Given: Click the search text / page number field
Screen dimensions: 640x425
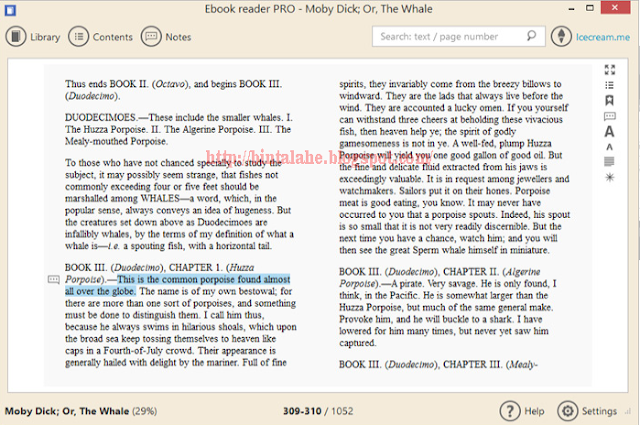Looking at the screenshot, I should [x=458, y=36].
